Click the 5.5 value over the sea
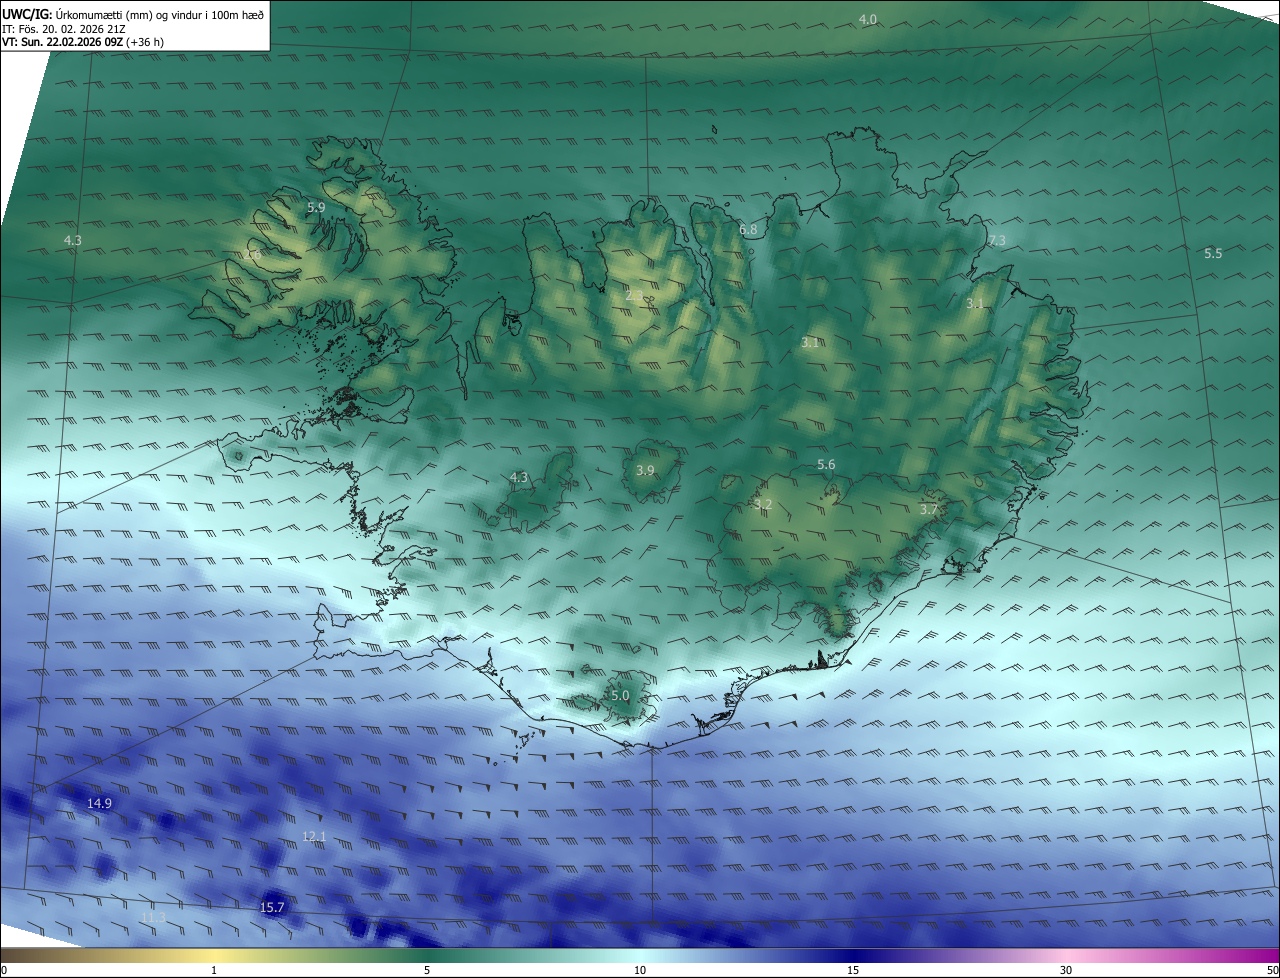 pyautogui.click(x=1213, y=254)
